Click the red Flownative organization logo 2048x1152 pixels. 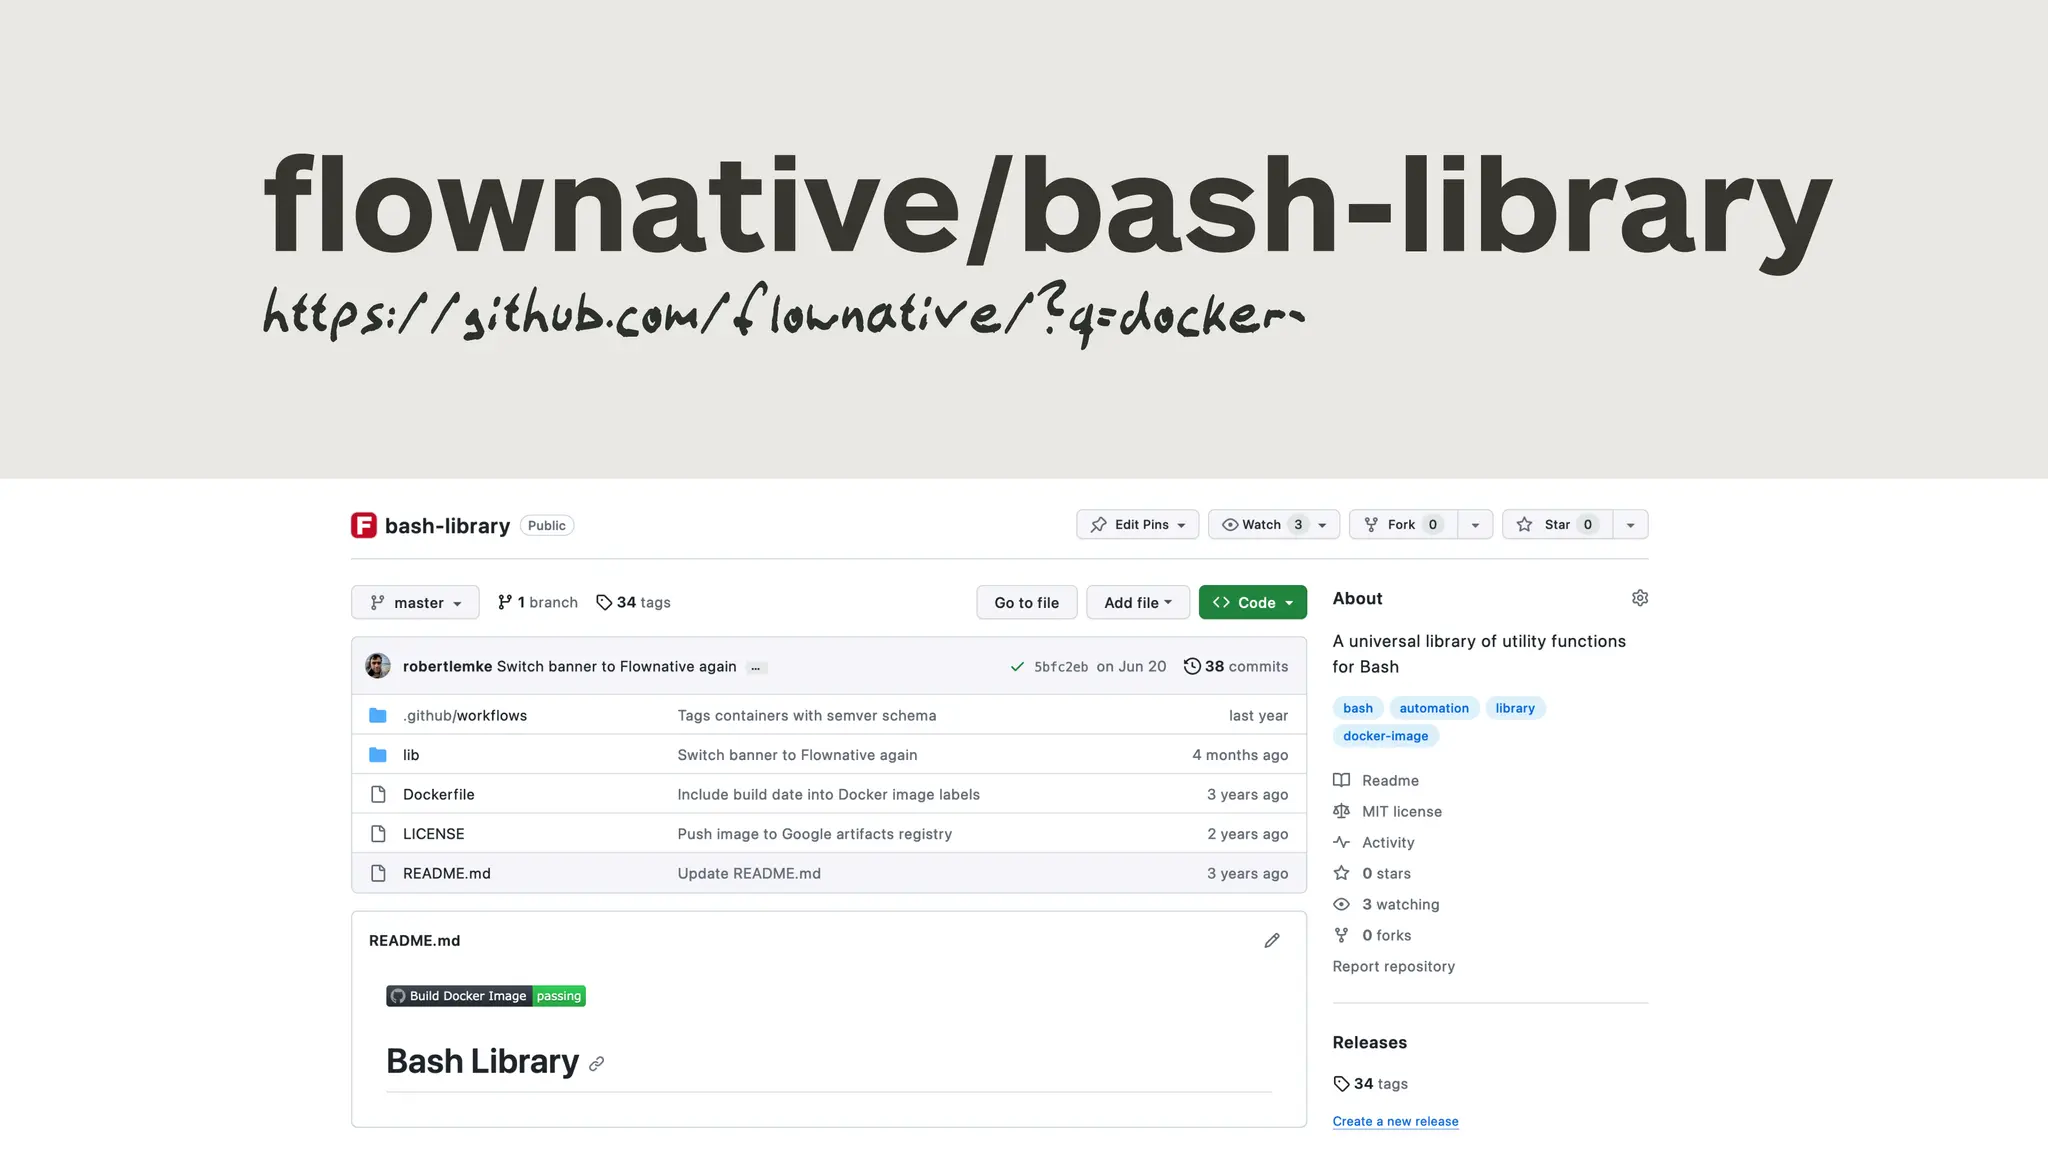pos(363,525)
